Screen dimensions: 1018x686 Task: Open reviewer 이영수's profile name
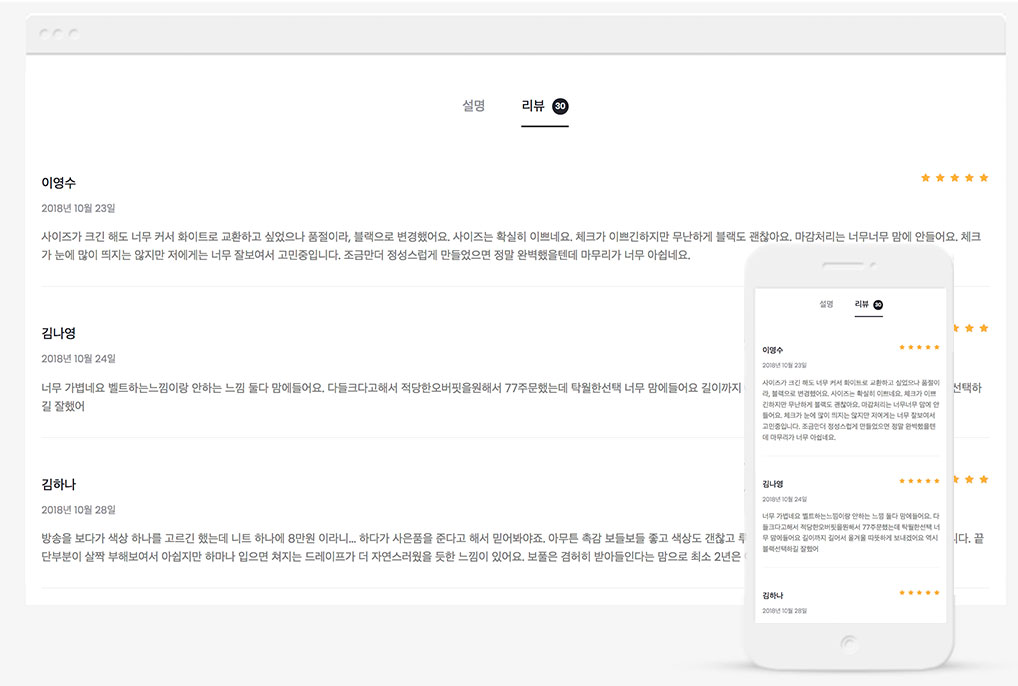coord(58,182)
